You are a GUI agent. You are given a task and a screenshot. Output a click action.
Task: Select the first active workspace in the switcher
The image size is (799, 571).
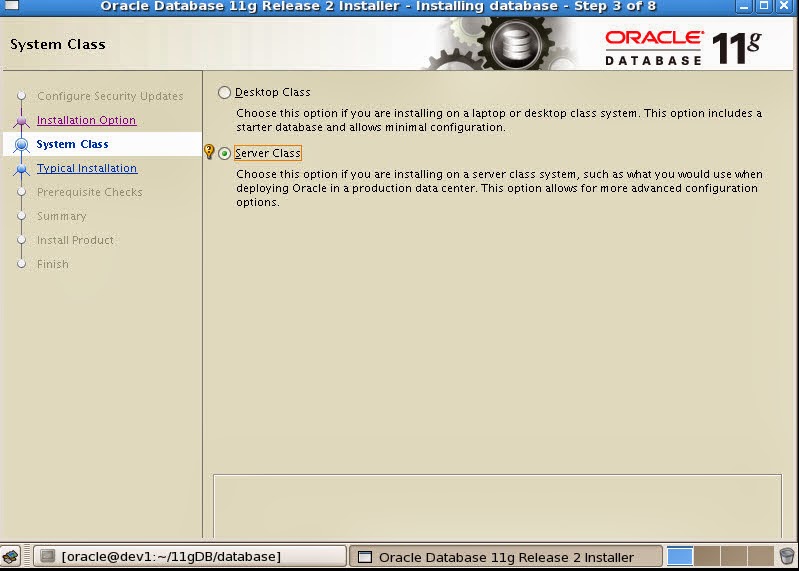[680, 556]
